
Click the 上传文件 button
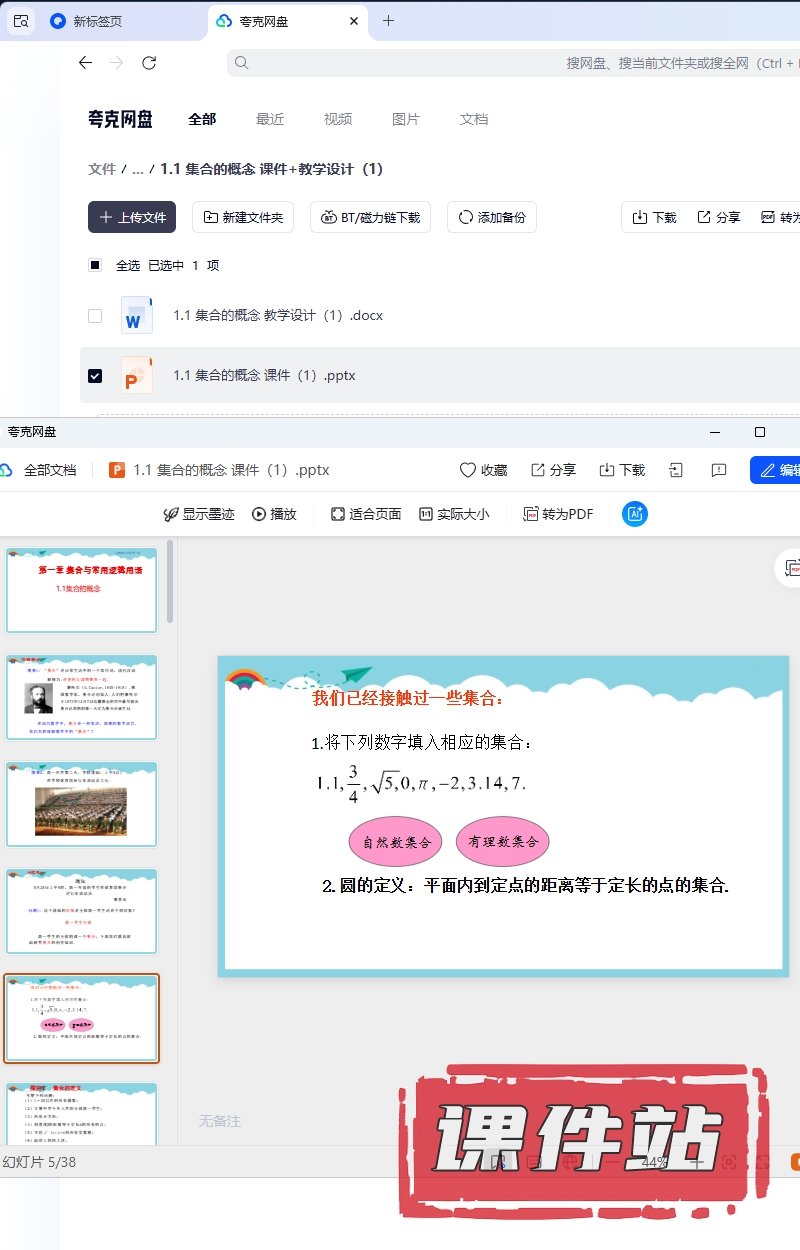[132, 217]
